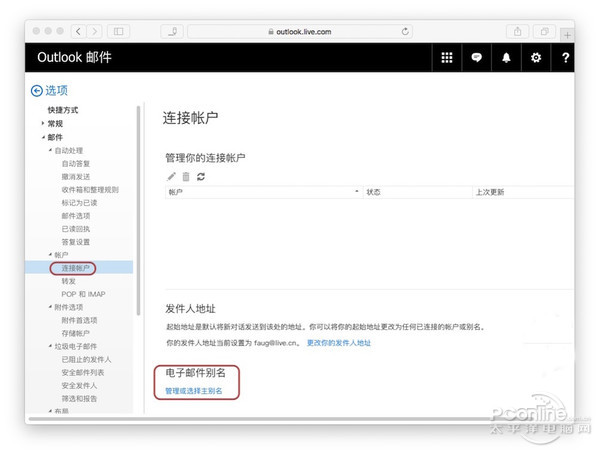Screen dimensions: 600x454
Task: Reload the page in Safari
Action: pos(405,31)
